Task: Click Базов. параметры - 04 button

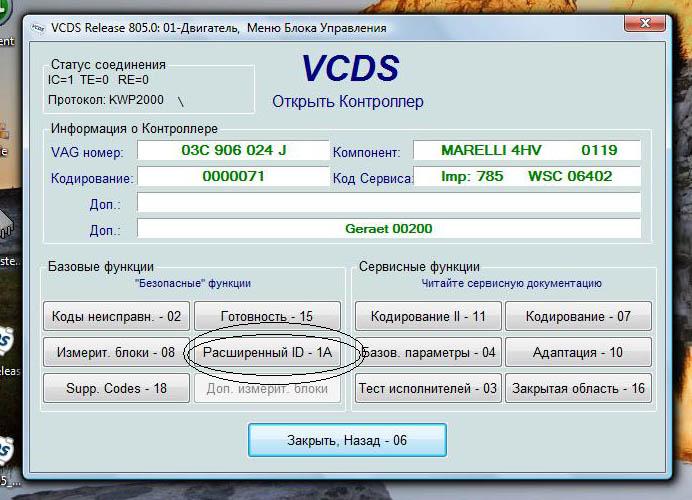Action: [428, 352]
